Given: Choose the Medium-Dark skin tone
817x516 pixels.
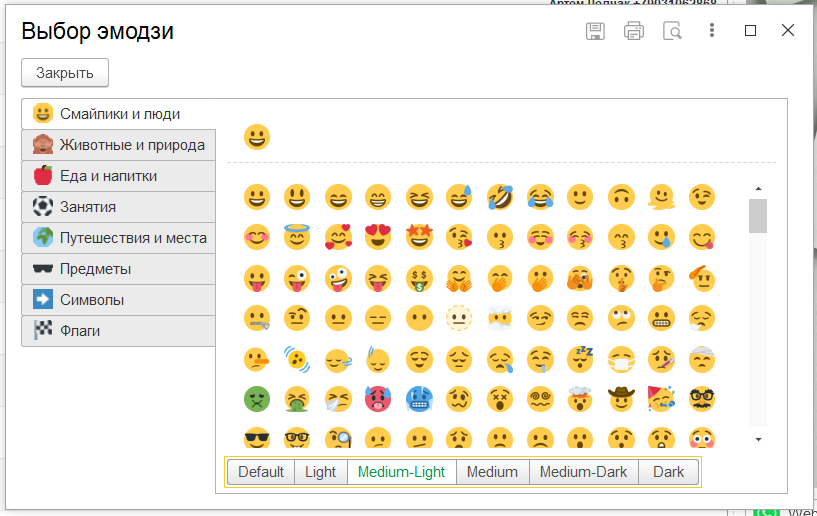Looking at the screenshot, I should (x=584, y=472).
